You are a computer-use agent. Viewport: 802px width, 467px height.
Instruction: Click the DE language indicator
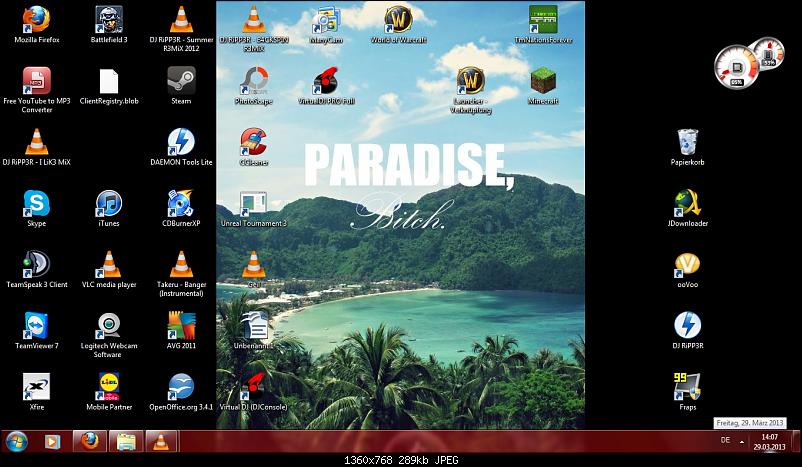pyautogui.click(x=725, y=440)
